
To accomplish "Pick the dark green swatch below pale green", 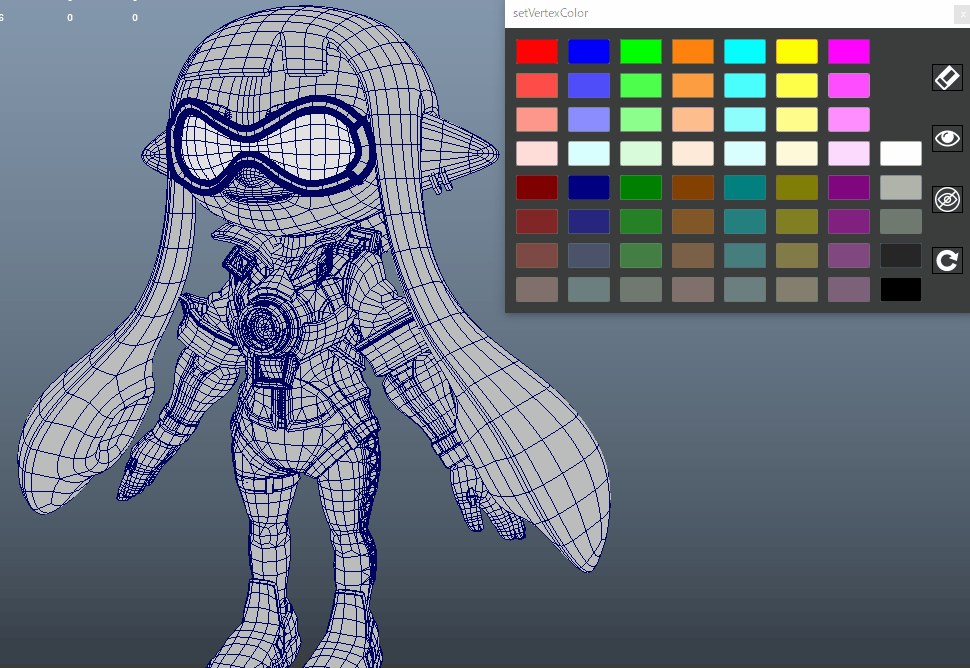I will click(641, 187).
